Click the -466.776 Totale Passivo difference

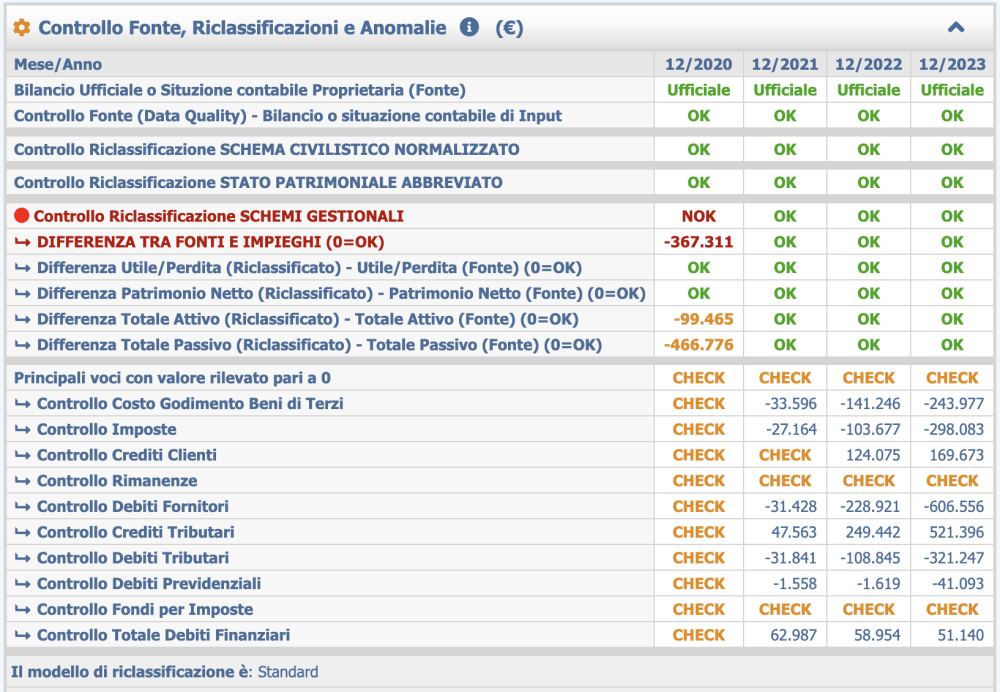coord(698,345)
